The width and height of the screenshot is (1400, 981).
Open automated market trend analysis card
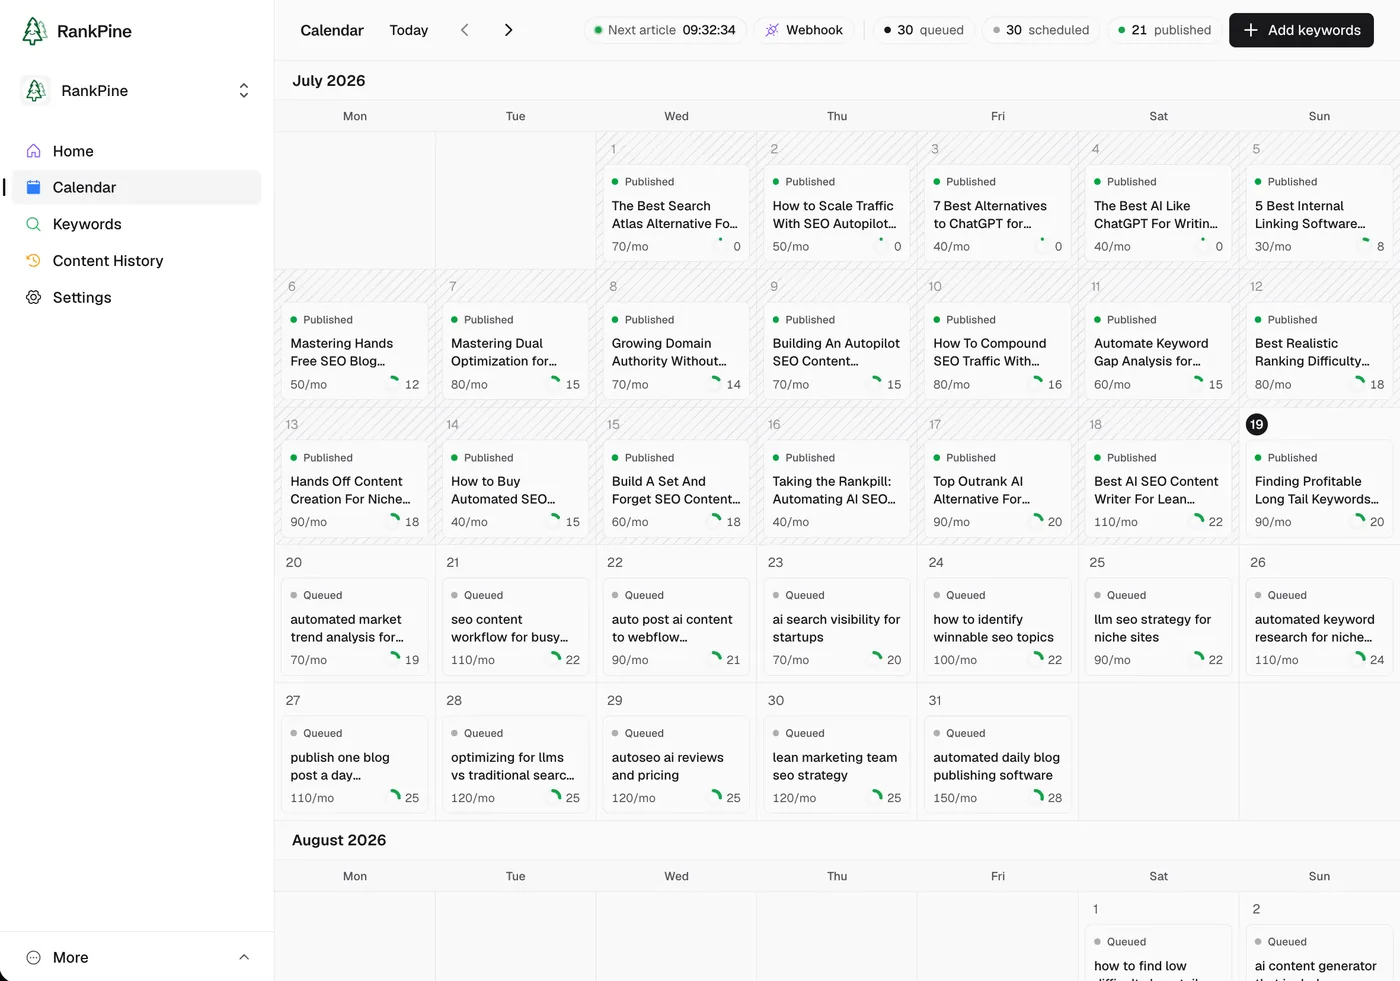(x=355, y=628)
